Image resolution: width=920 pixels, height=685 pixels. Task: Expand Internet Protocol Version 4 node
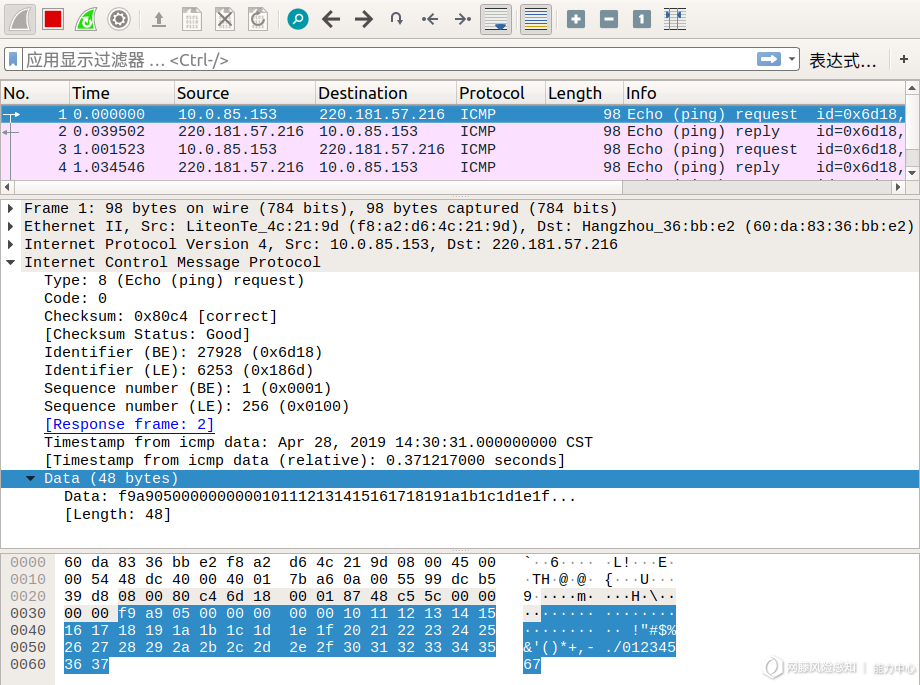coord(11,244)
